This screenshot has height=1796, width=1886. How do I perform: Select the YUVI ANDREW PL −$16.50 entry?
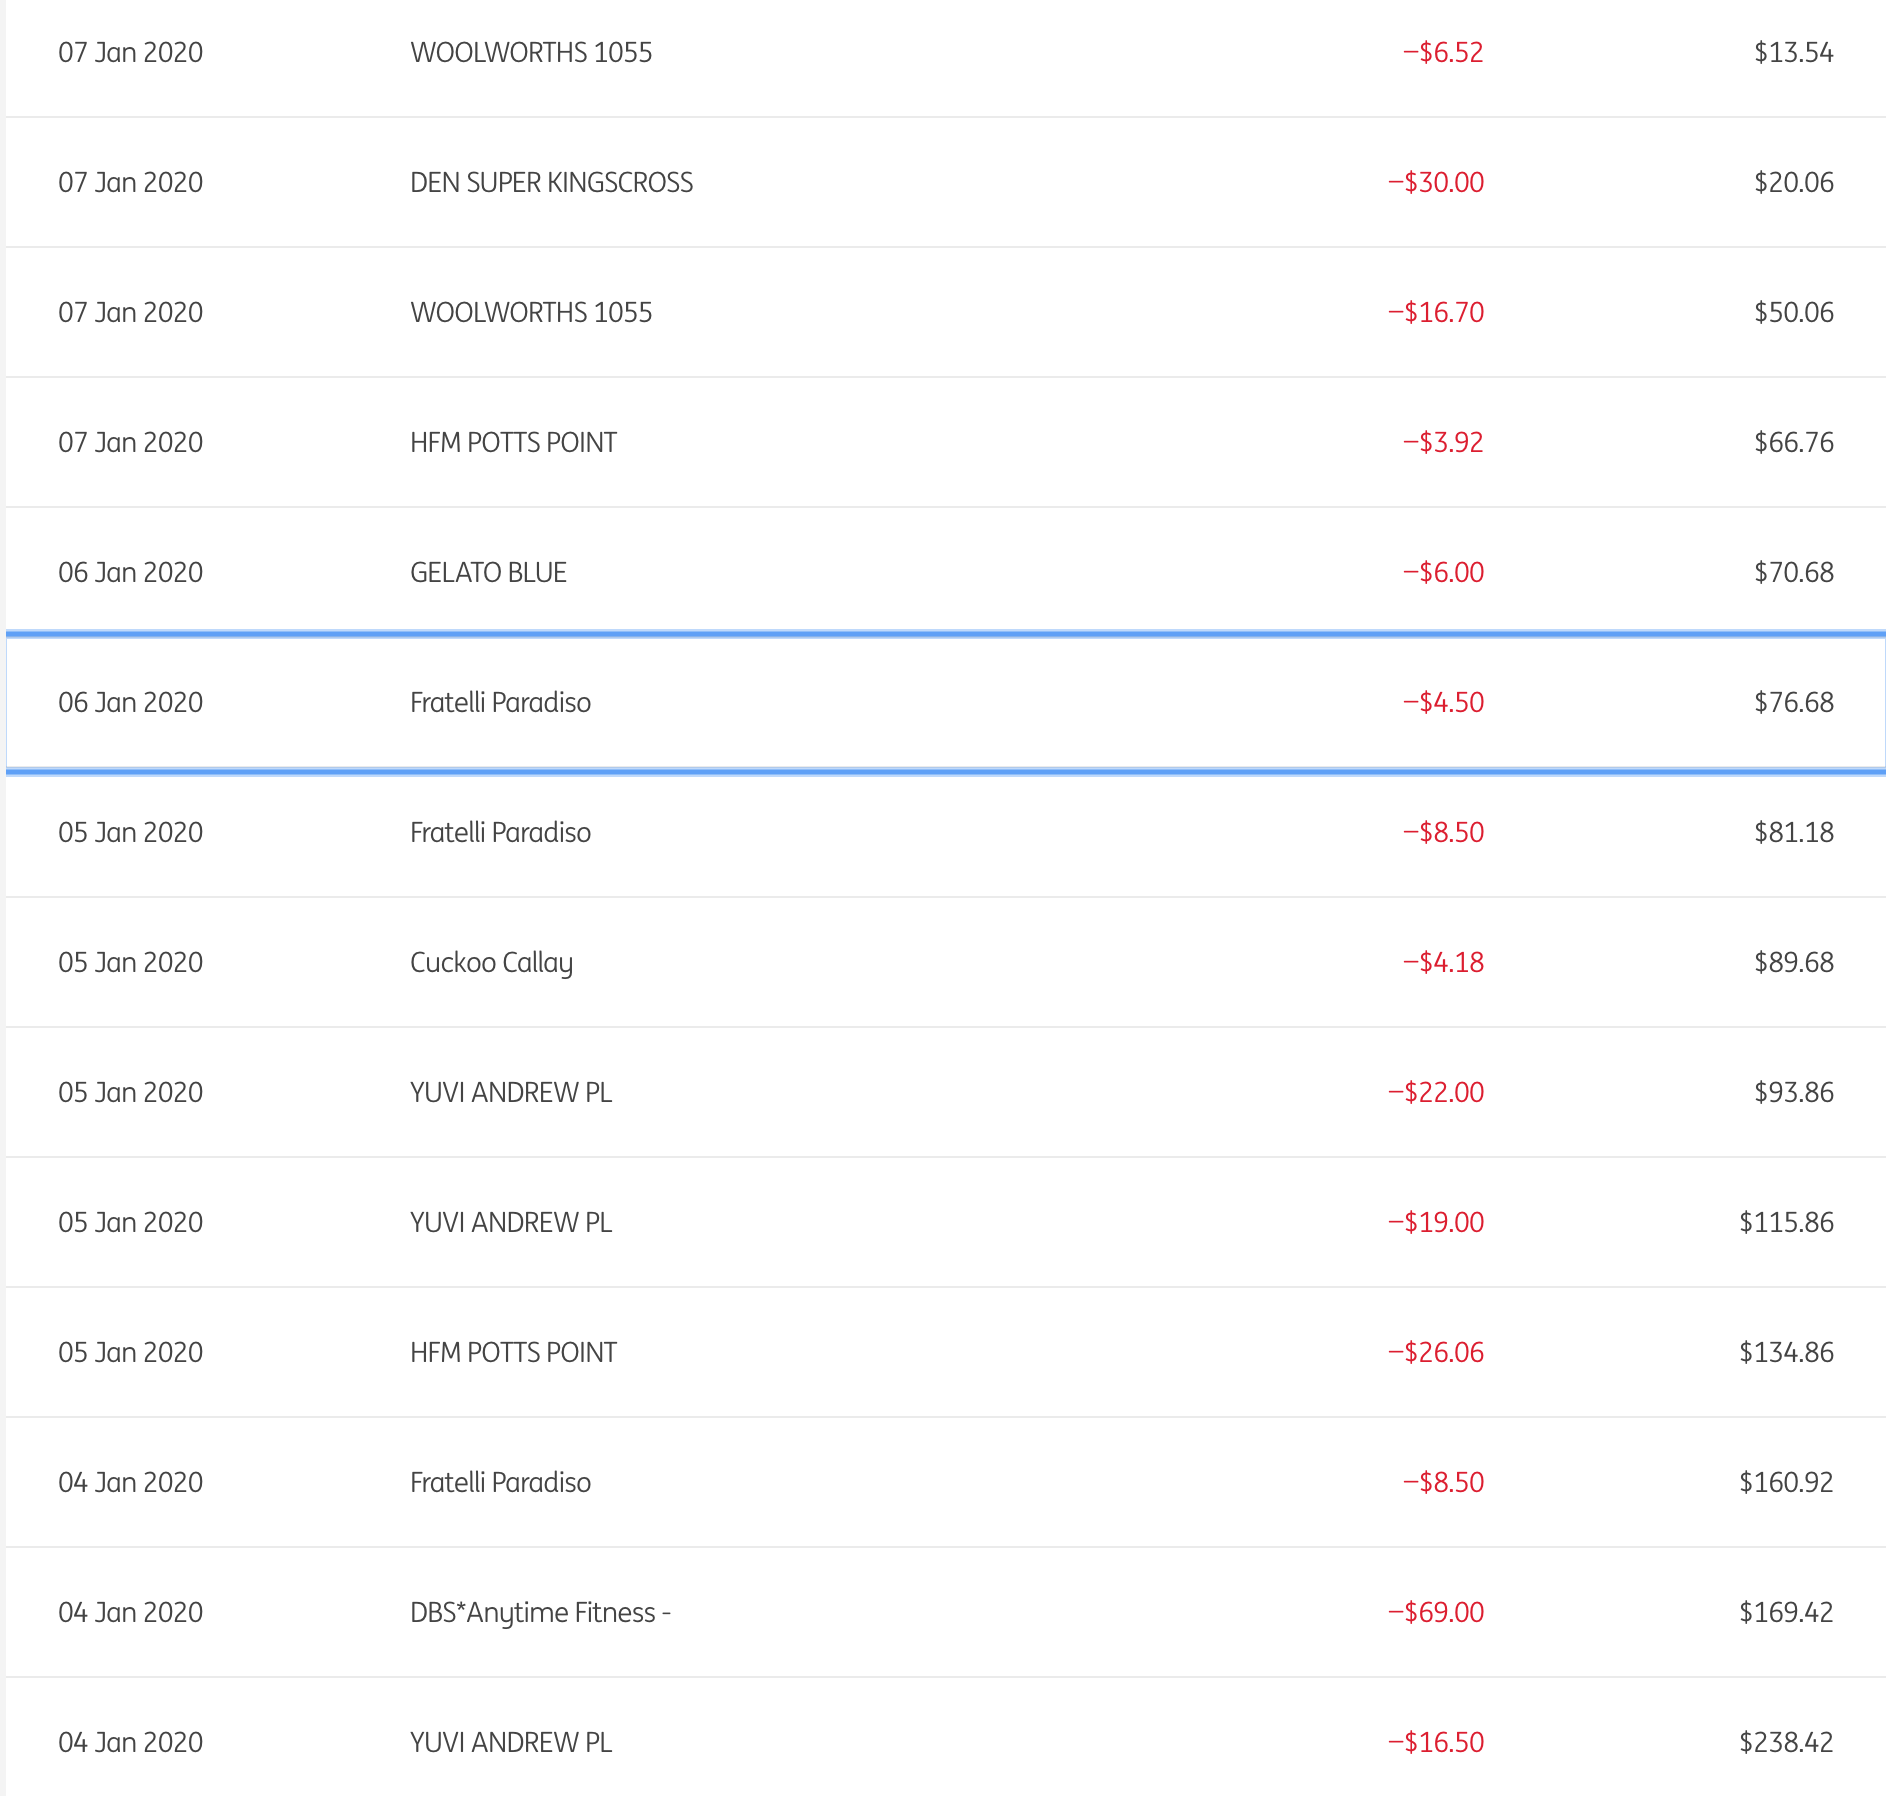[511, 1742]
